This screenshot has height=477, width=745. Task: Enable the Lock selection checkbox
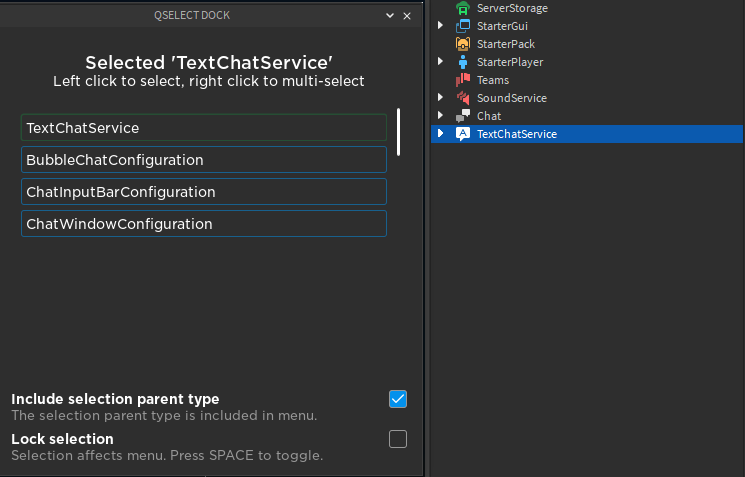pyautogui.click(x=398, y=438)
